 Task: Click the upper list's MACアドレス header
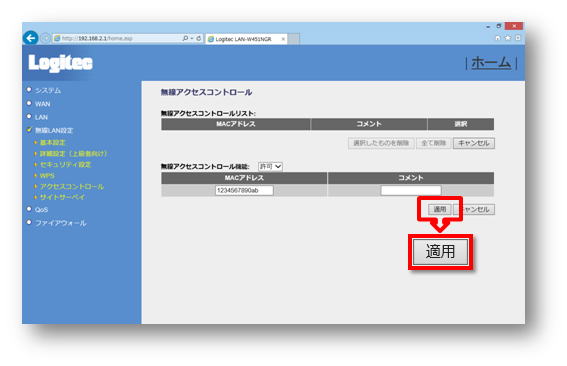[236, 124]
